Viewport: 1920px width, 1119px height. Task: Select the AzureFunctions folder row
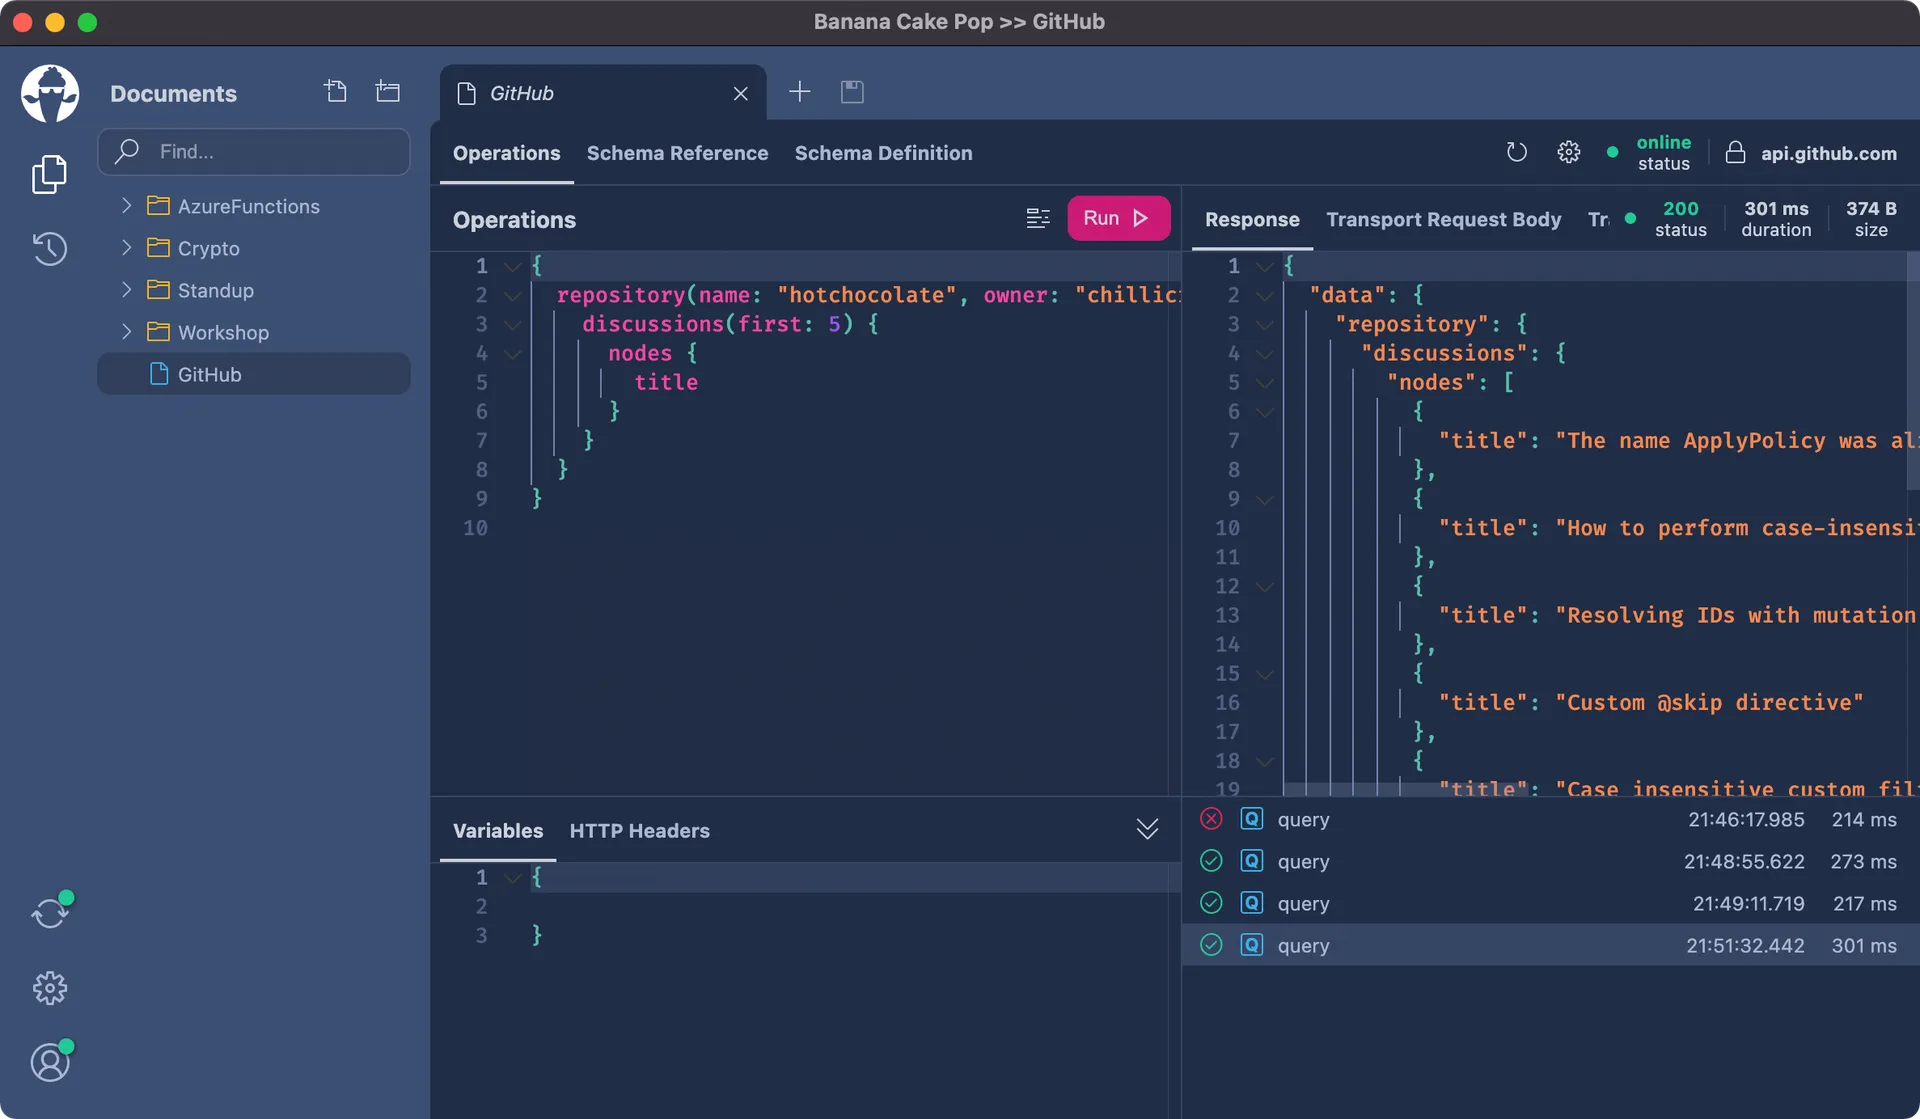254,206
